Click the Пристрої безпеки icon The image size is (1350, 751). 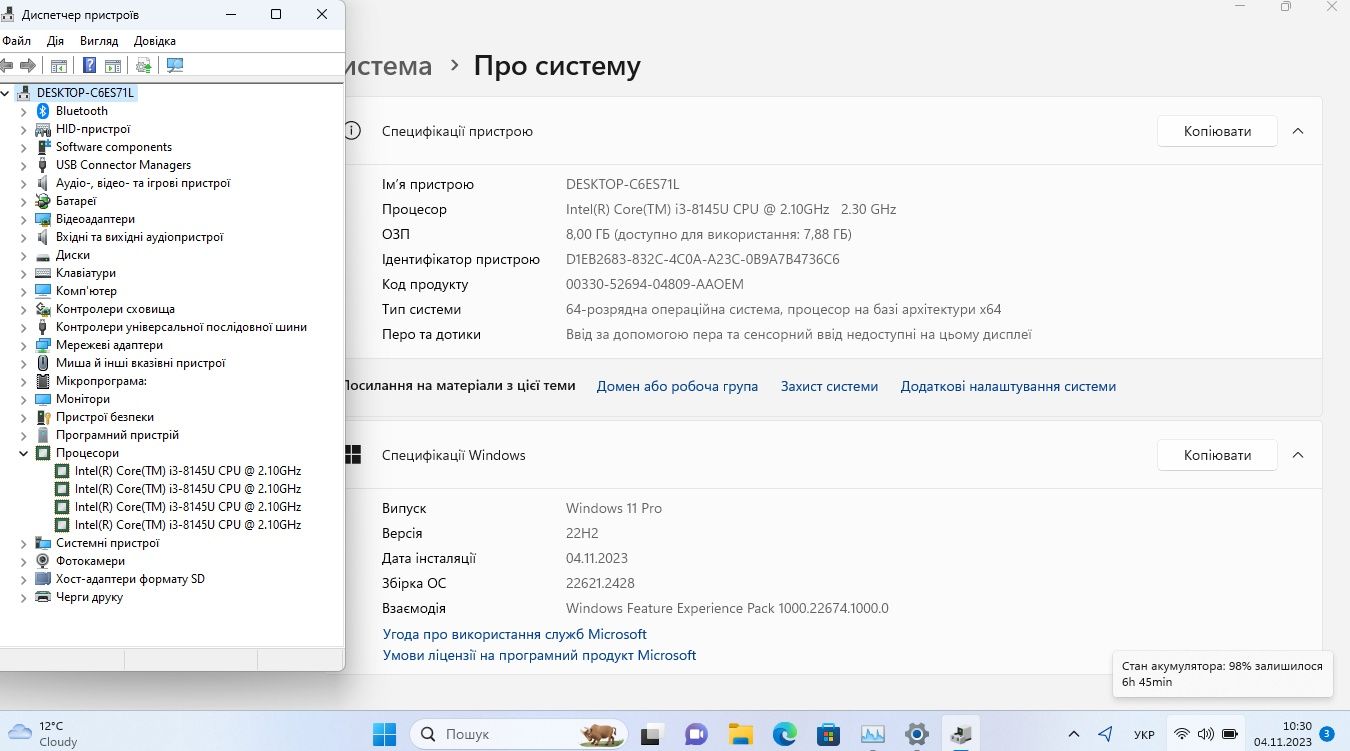click(43, 417)
